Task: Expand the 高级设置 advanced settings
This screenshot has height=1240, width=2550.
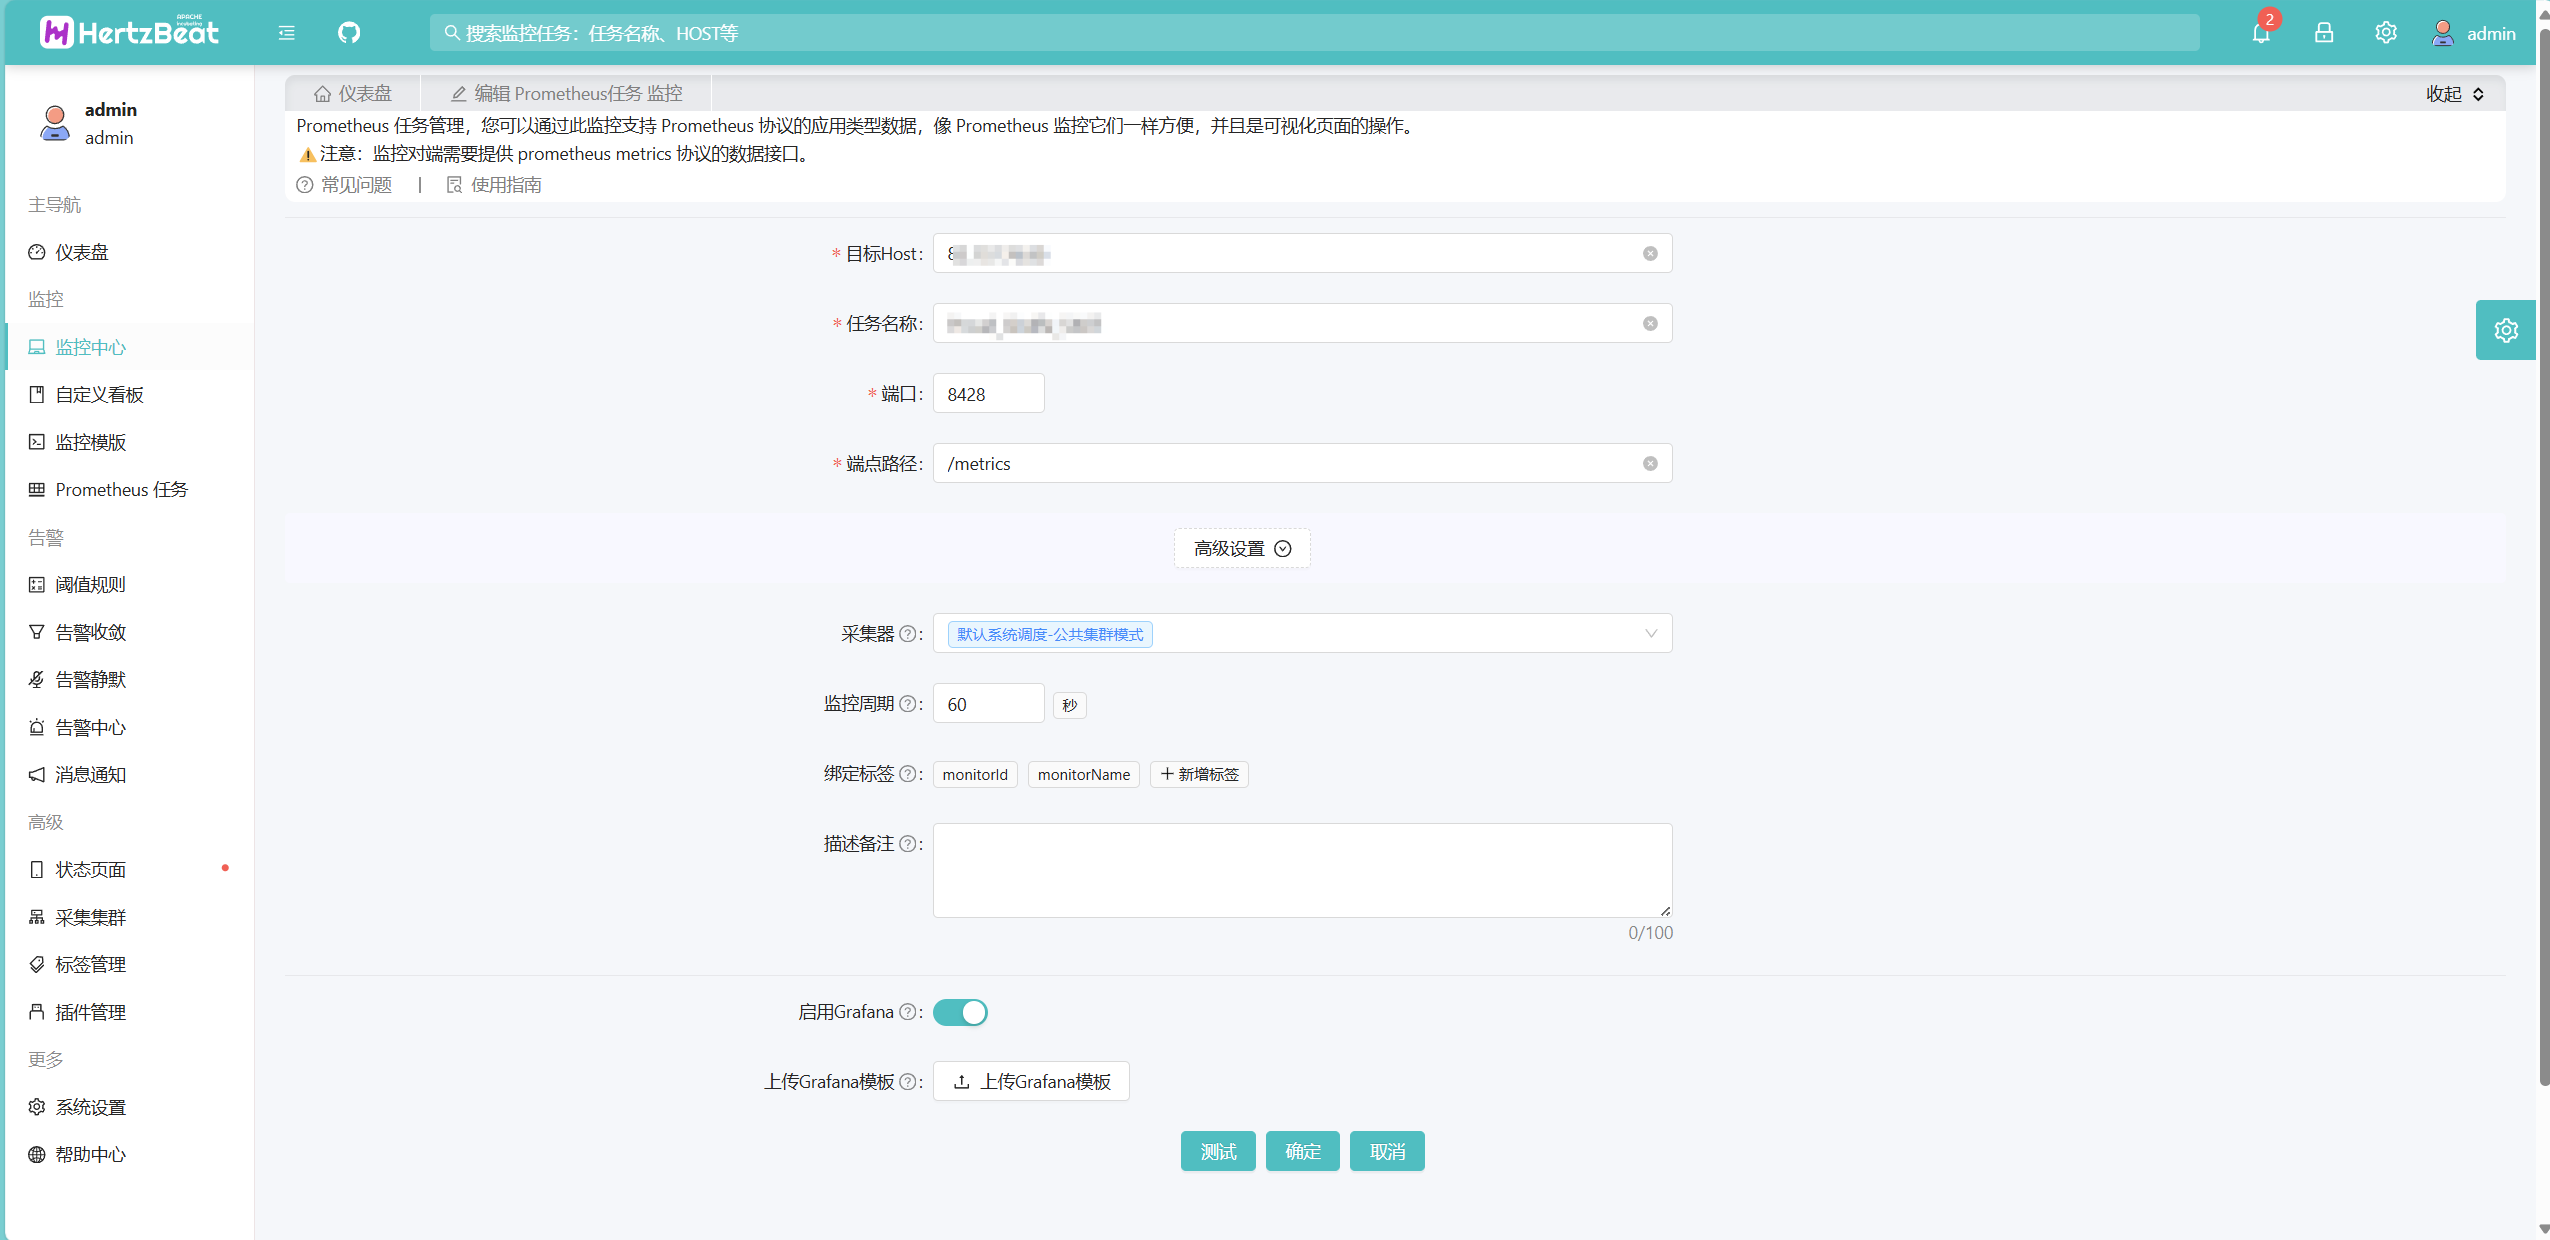Action: tap(1239, 547)
